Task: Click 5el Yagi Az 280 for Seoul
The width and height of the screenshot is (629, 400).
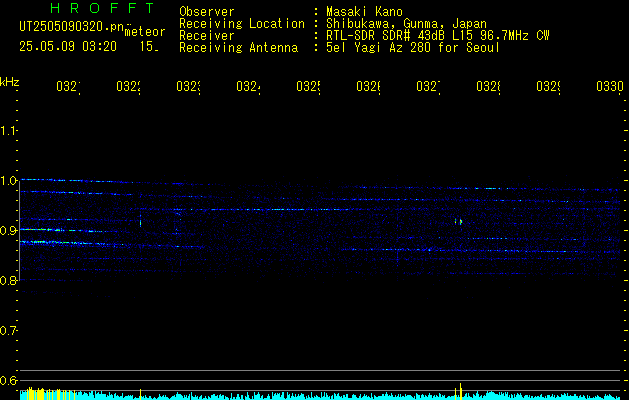Action: (413, 48)
